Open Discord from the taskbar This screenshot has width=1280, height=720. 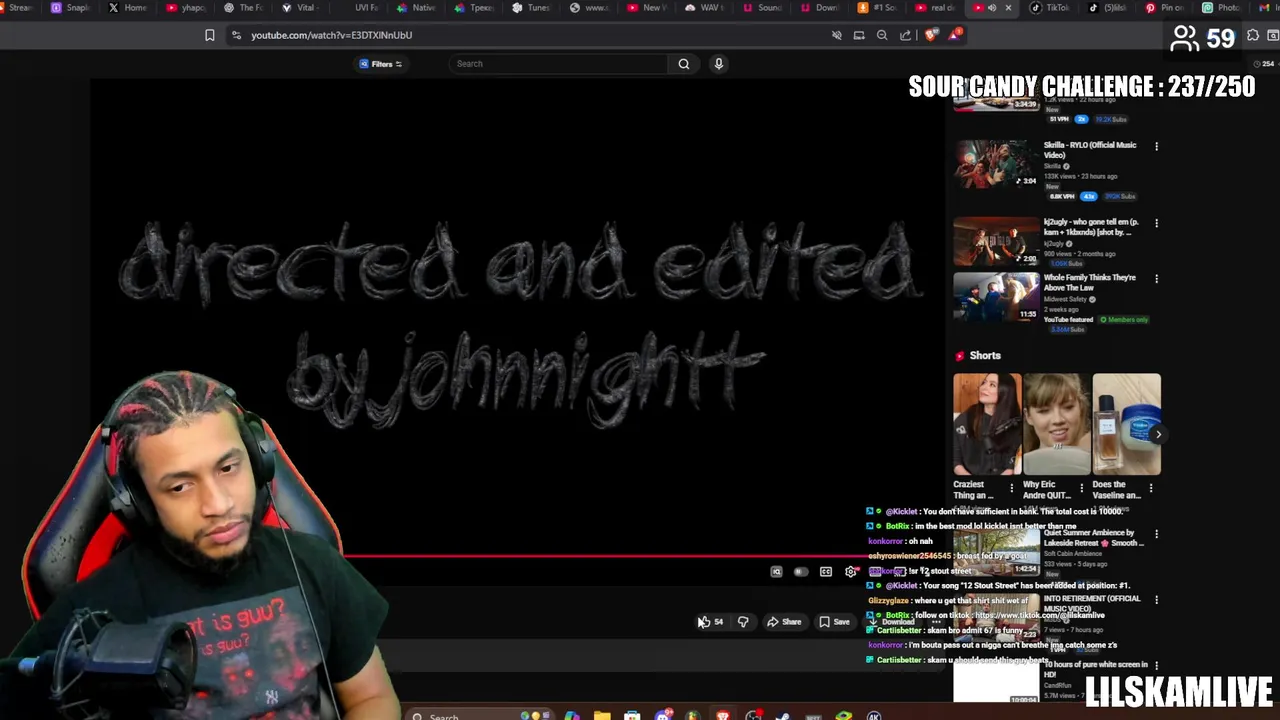tap(662, 716)
